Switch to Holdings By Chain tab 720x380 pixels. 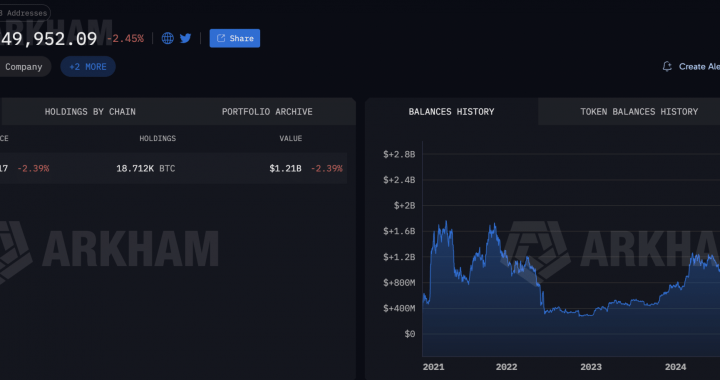(x=90, y=112)
